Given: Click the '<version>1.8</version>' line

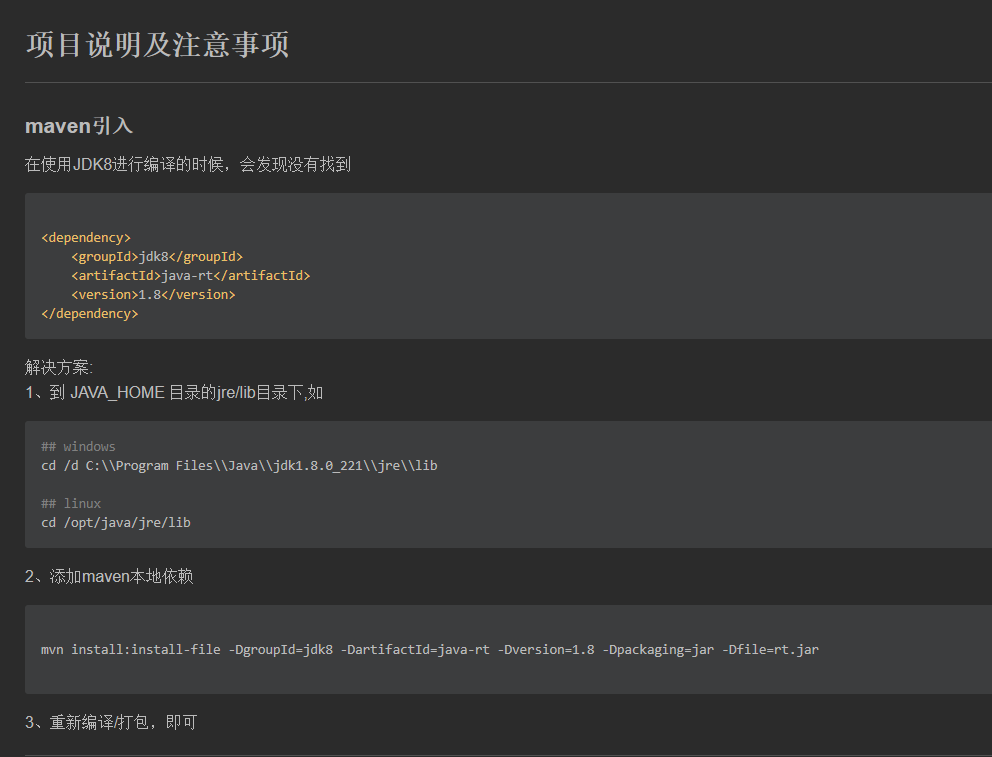Looking at the screenshot, I should click(x=153, y=295).
